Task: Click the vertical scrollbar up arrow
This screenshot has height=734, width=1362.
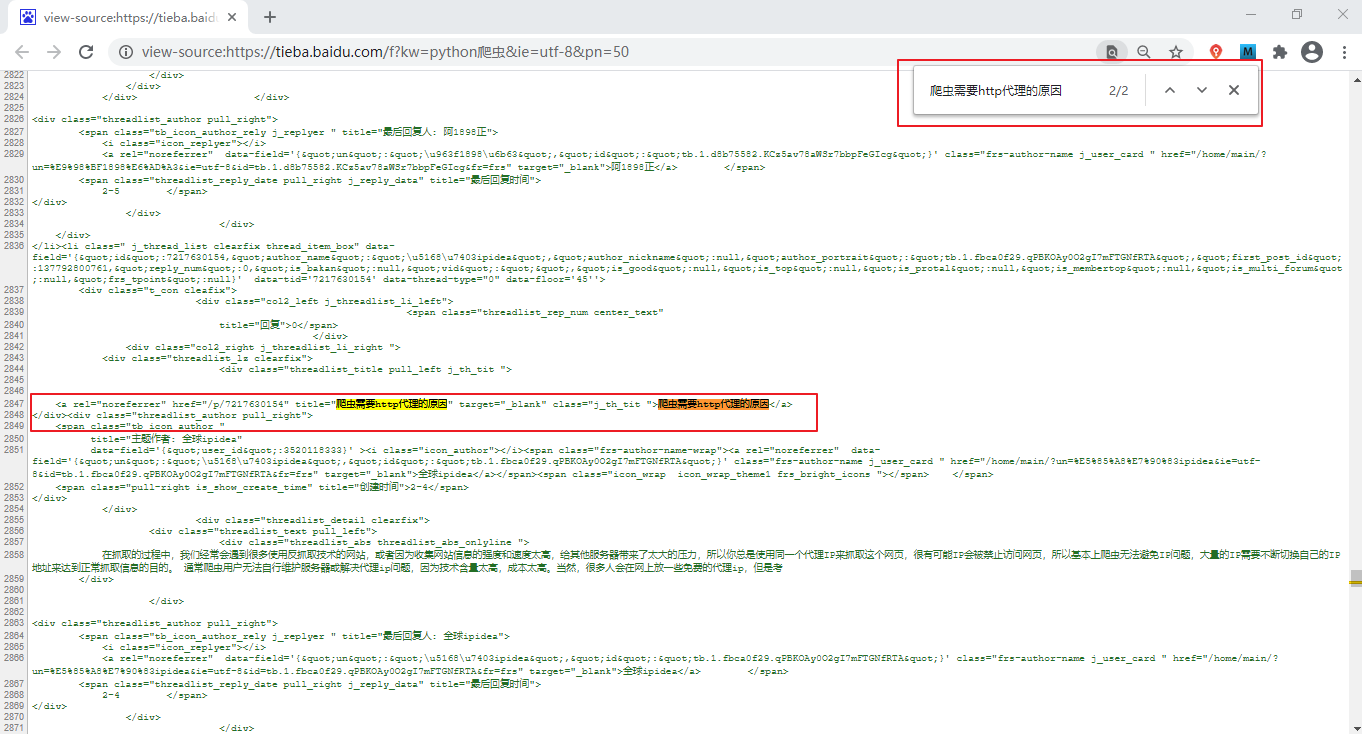Action: [x=1355, y=78]
